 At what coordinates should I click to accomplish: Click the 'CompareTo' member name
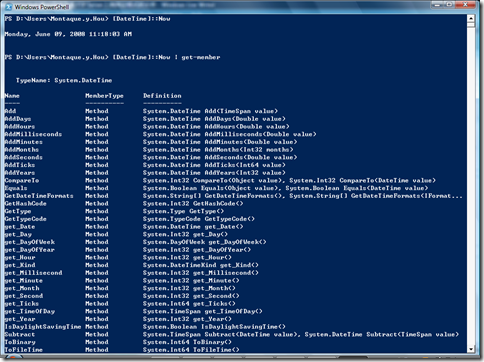[22, 180]
